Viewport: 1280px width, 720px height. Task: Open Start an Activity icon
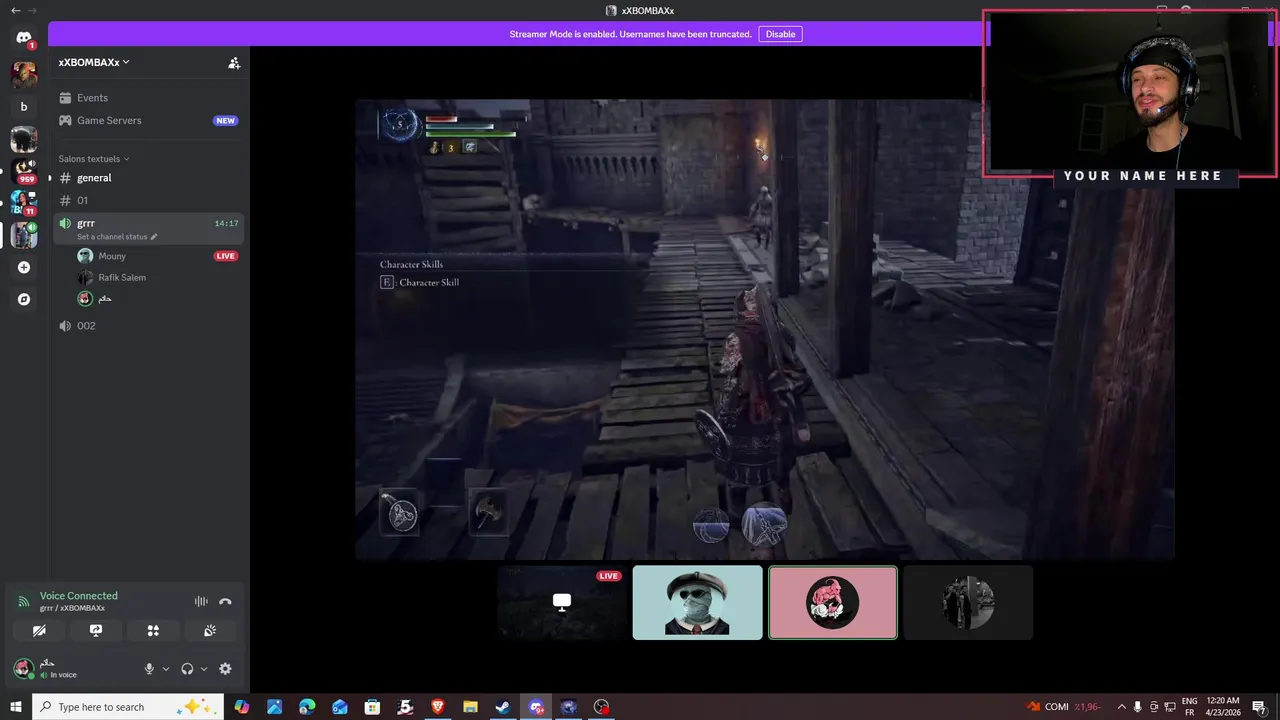(153, 631)
